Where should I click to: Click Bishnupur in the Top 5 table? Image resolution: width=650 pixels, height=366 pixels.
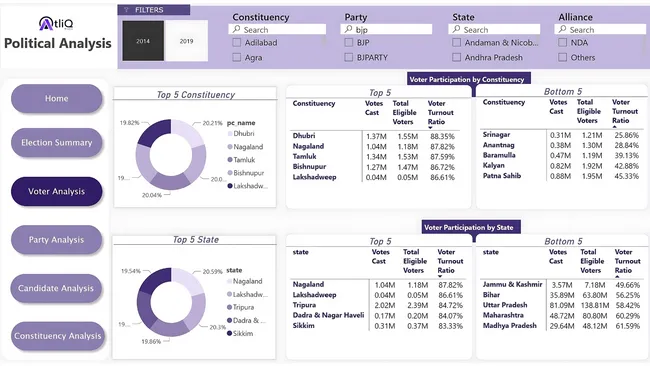(x=309, y=166)
